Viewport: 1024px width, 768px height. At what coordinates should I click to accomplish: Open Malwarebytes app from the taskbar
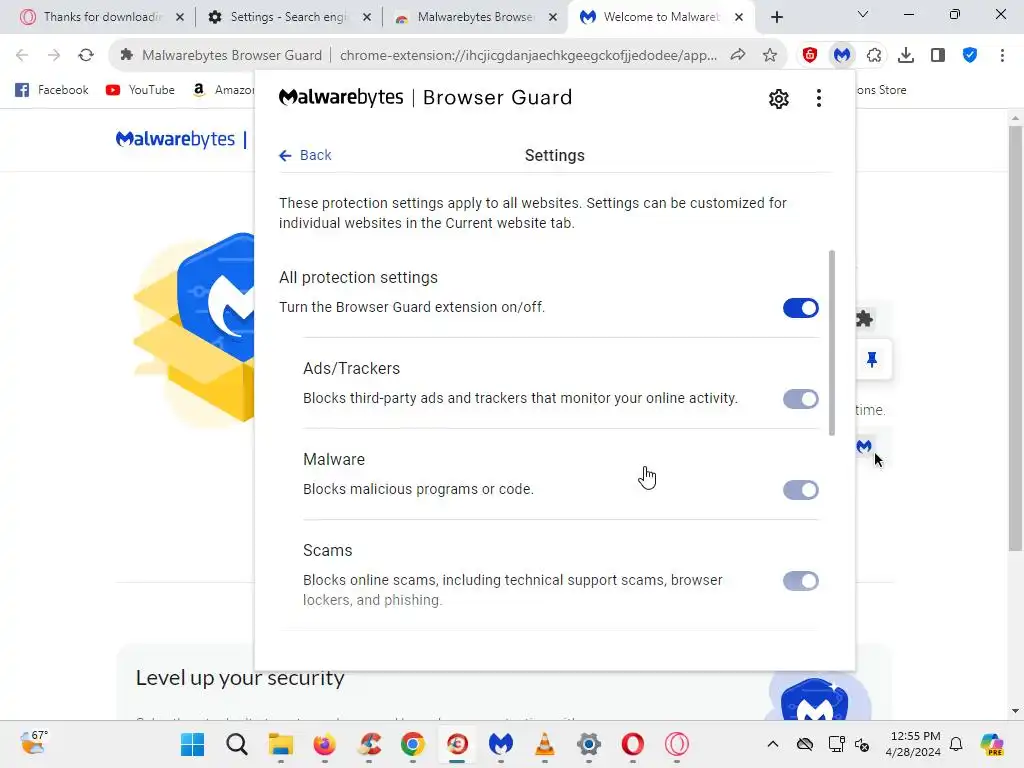tap(501, 744)
